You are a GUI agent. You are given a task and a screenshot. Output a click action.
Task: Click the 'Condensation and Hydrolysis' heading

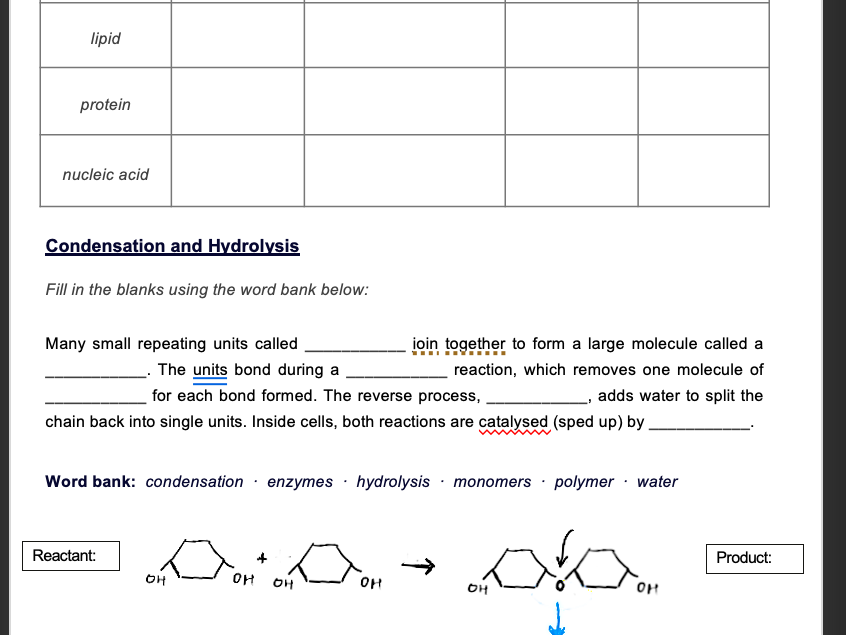172,246
